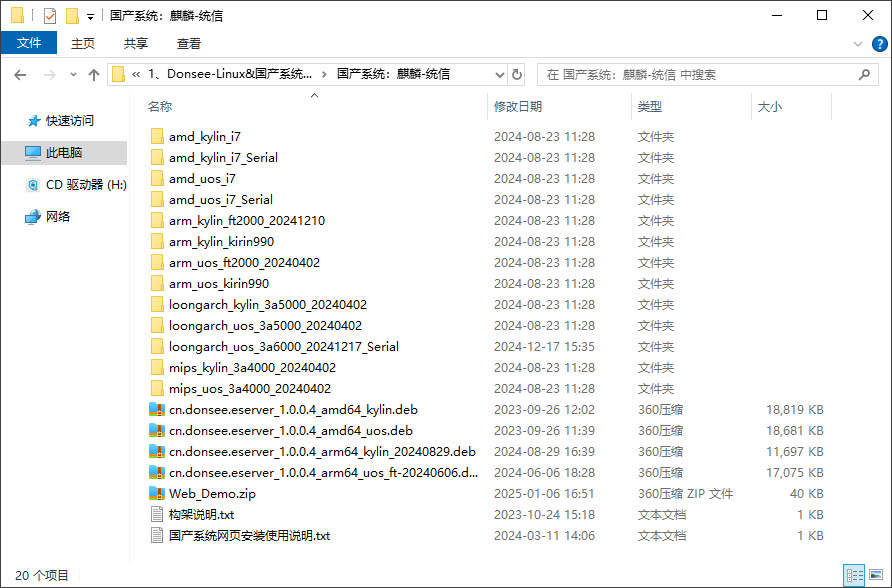
Task: Click the 17,075 KB size cell
Action: pos(795,473)
